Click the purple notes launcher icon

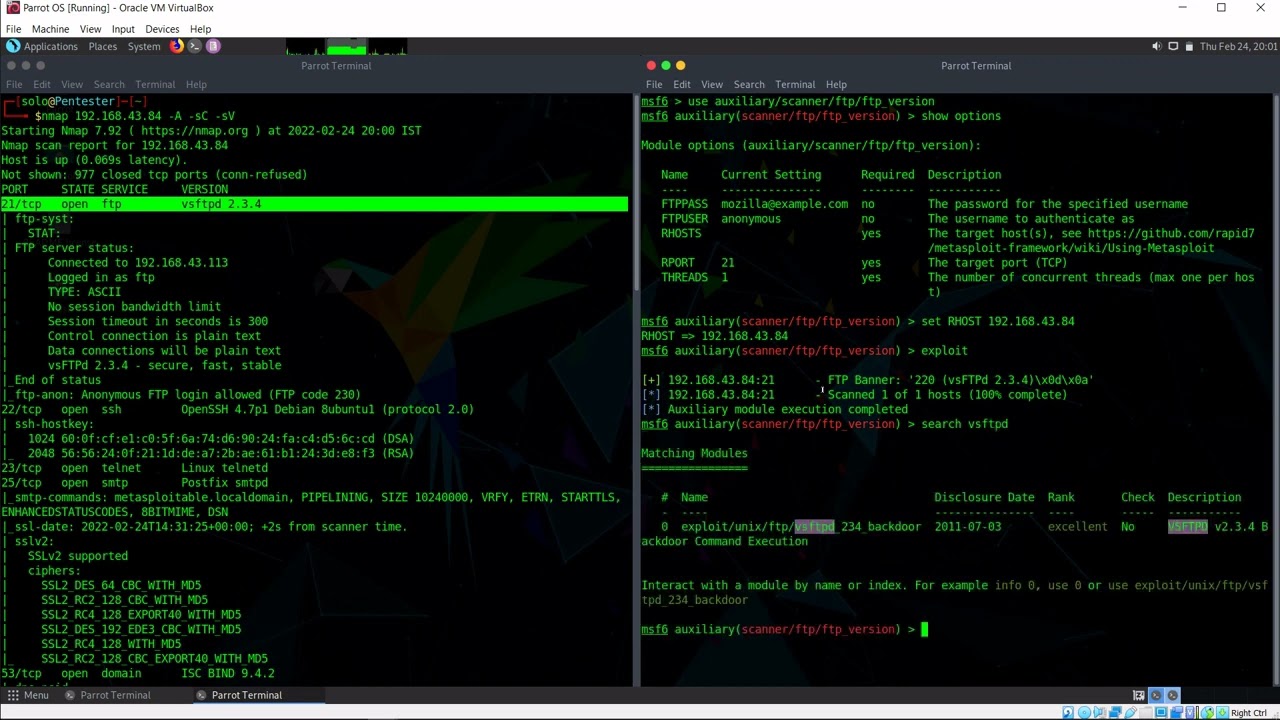tap(213, 46)
